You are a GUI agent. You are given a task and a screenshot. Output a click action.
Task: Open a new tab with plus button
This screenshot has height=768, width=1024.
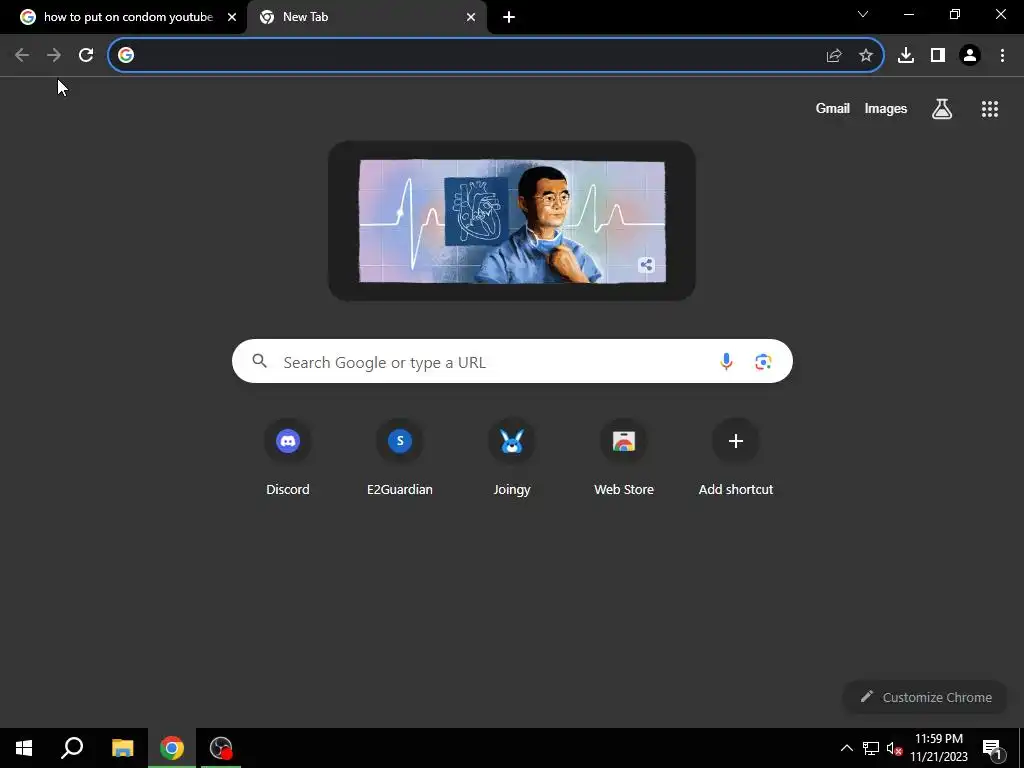pyautogui.click(x=509, y=17)
